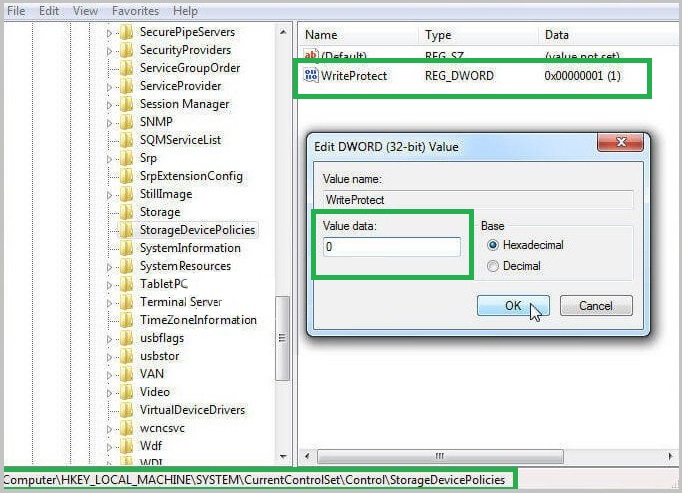Click the SystemInformation folder icon

click(127, 248)
